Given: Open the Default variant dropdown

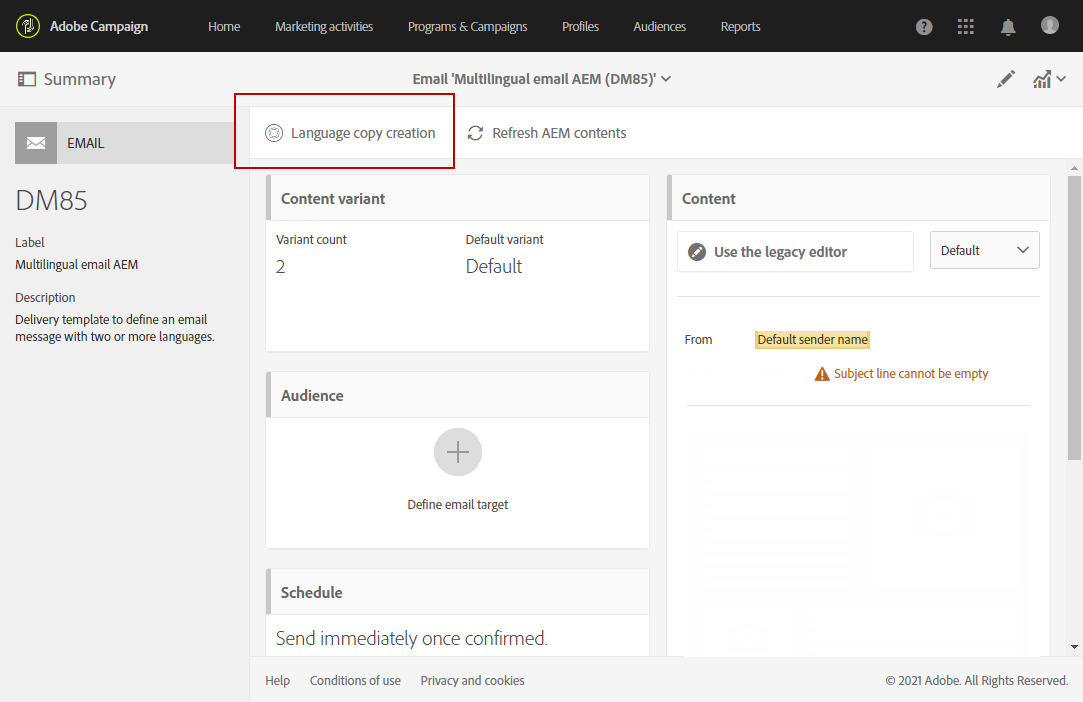Looking at the screenshot, I should click(x=984, y=250).
